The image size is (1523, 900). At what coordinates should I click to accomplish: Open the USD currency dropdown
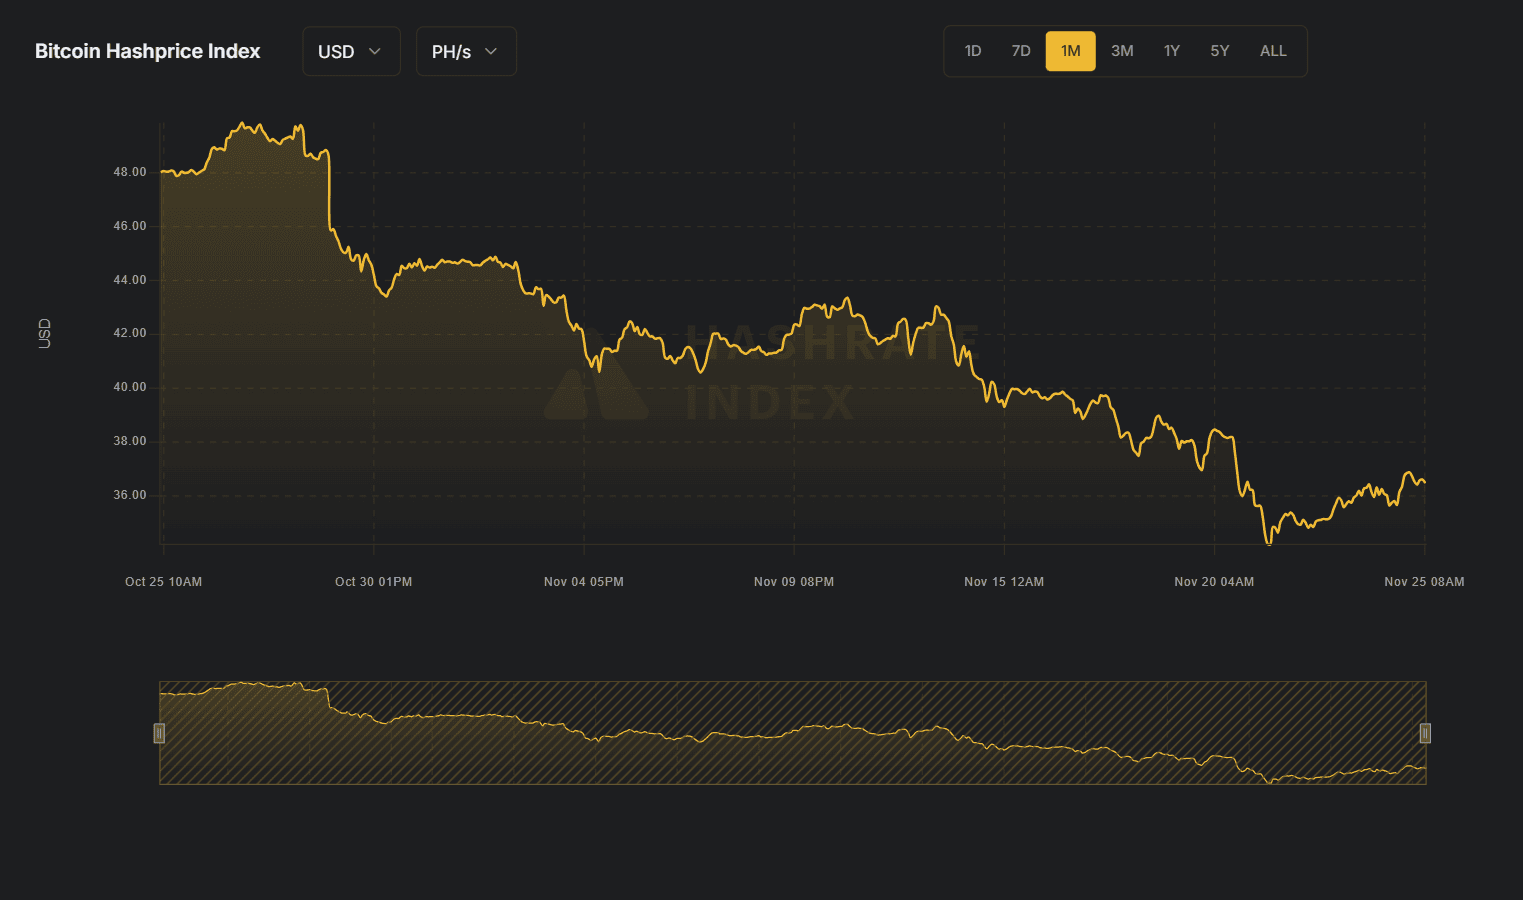[x=350, y=51]
